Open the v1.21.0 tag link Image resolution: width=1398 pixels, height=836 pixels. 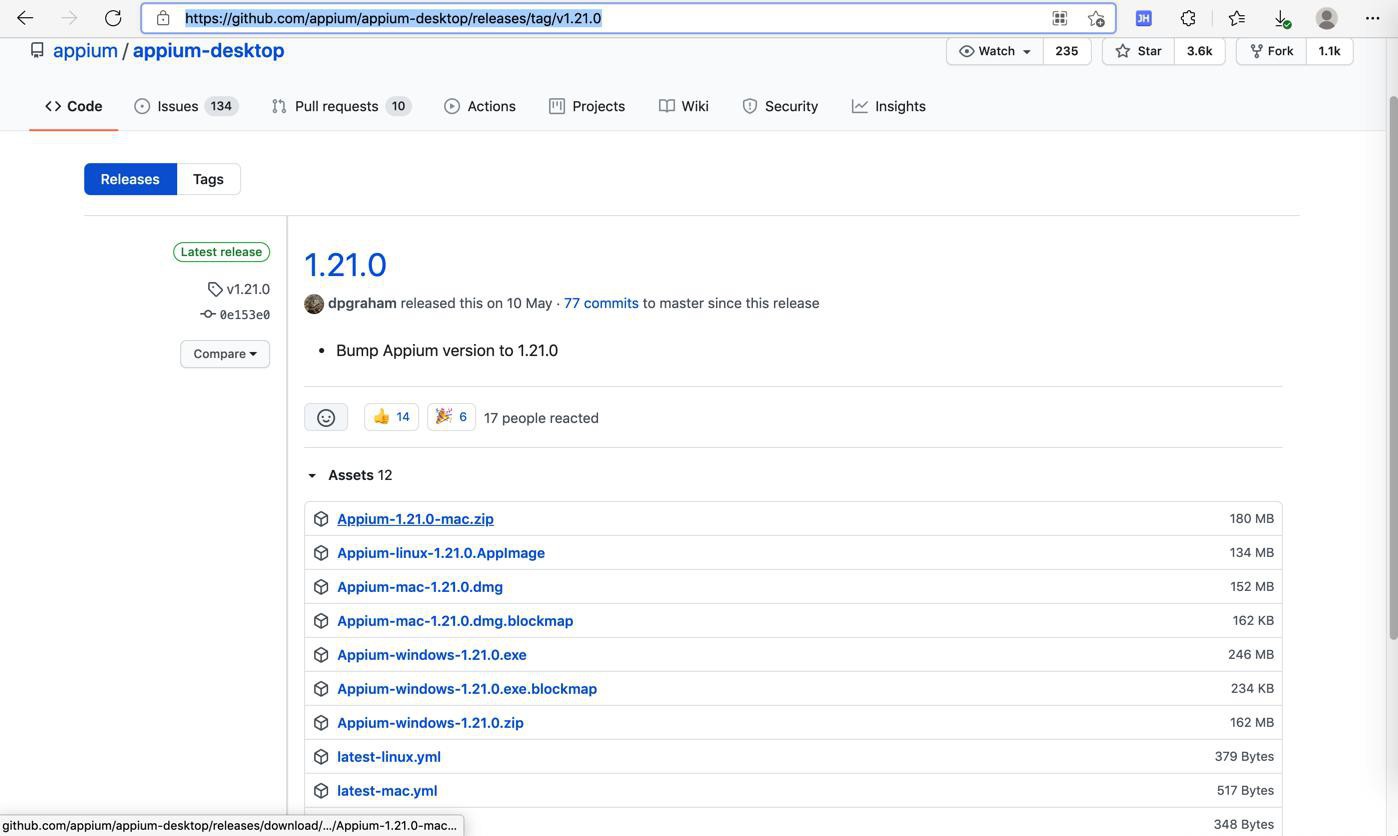239,289
